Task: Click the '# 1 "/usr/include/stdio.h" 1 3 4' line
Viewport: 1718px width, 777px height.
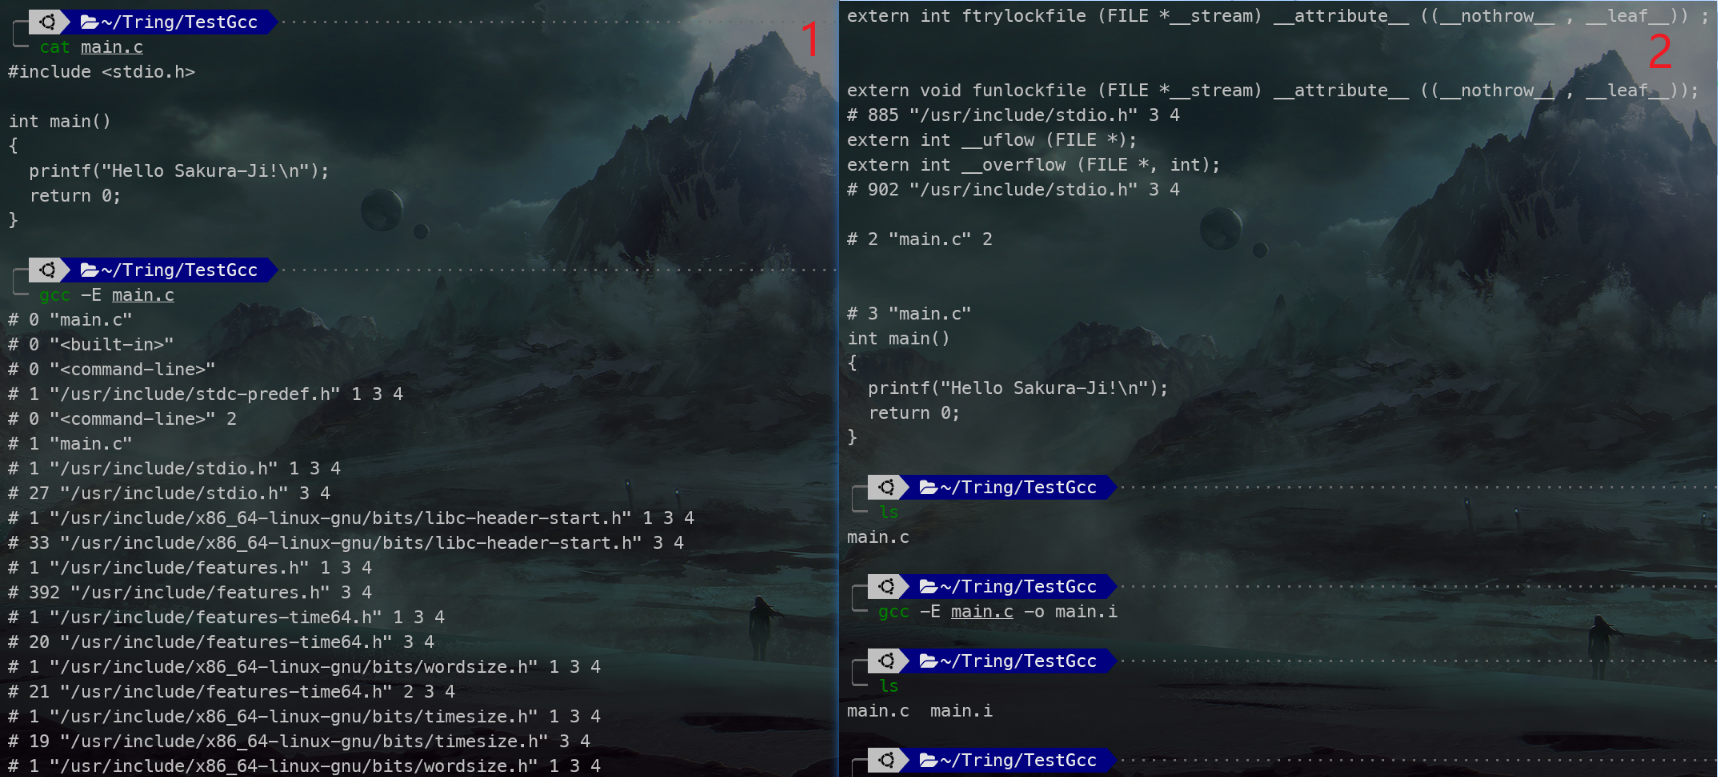Action: tap(175, 468)
